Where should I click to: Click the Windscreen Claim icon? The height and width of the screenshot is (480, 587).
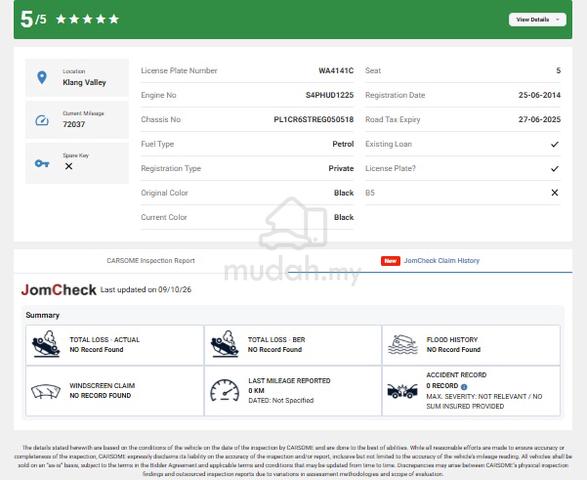(x=46, y=391)
